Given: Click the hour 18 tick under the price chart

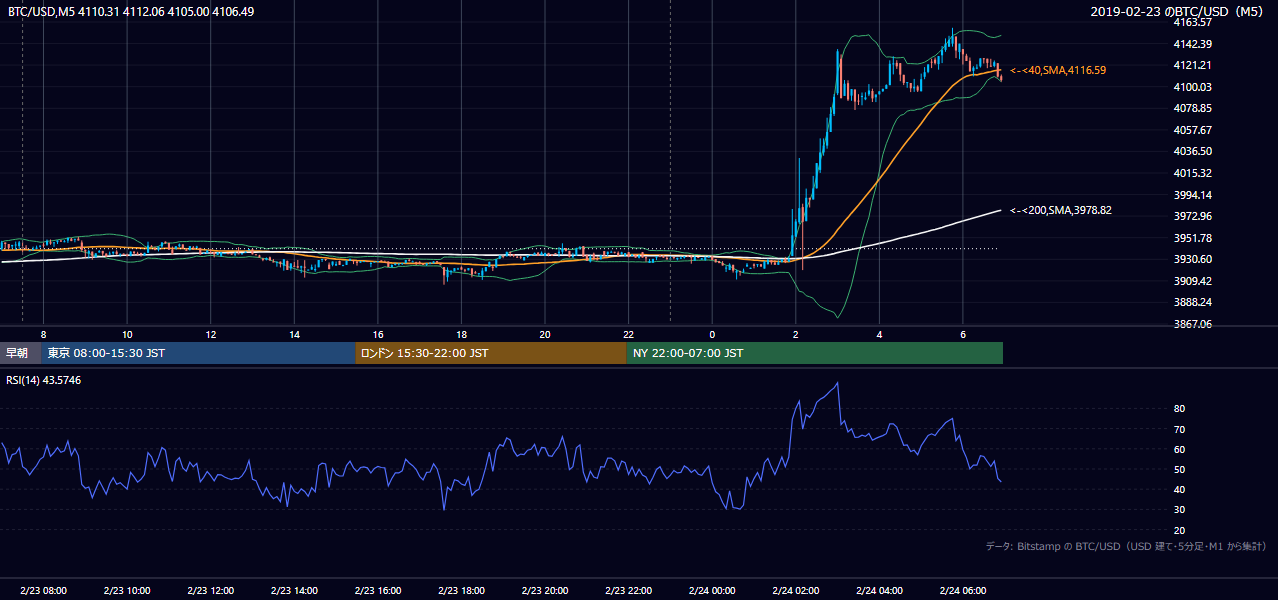Looking at the screenshot, I should (461, 334).
